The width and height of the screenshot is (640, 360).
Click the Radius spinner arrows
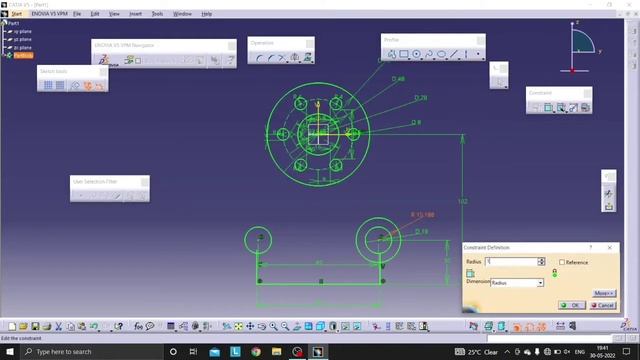click(x=541, y=262)
